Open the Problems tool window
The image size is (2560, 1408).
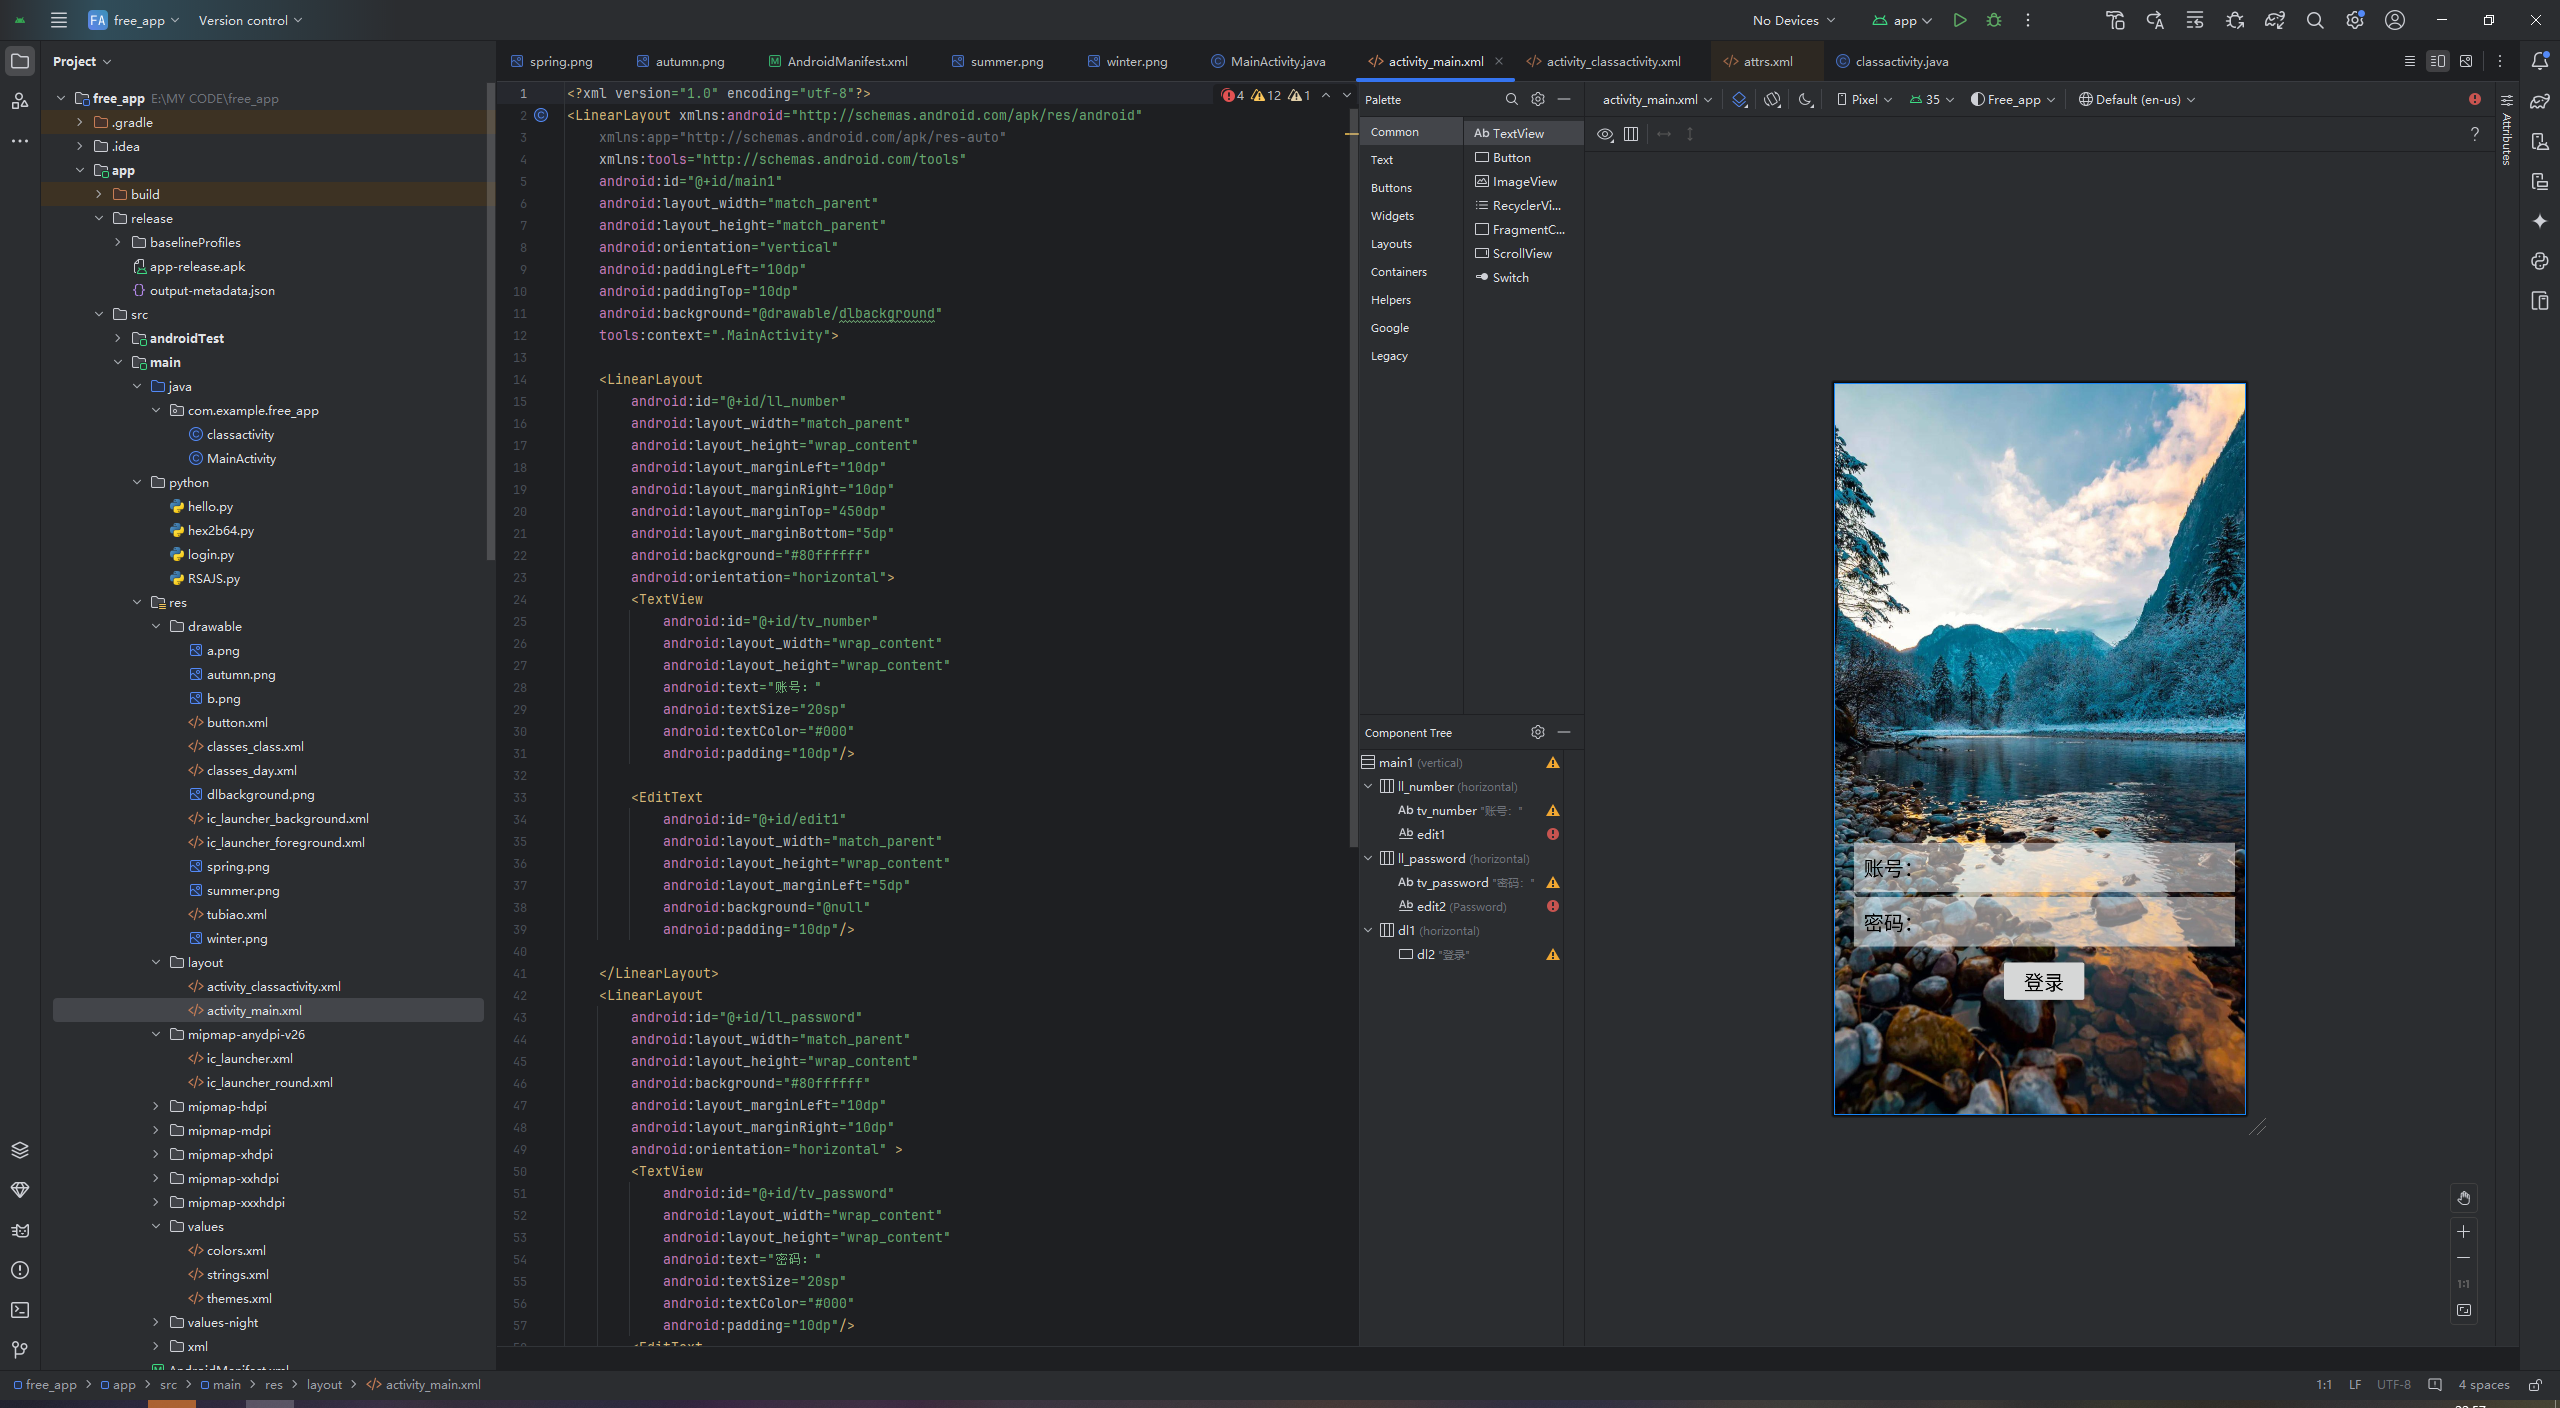(20, 1270)
